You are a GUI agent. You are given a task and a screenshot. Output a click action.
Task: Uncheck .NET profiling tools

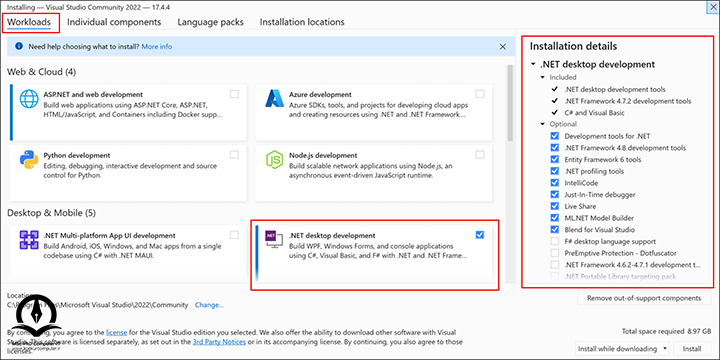tap(555, 171)
